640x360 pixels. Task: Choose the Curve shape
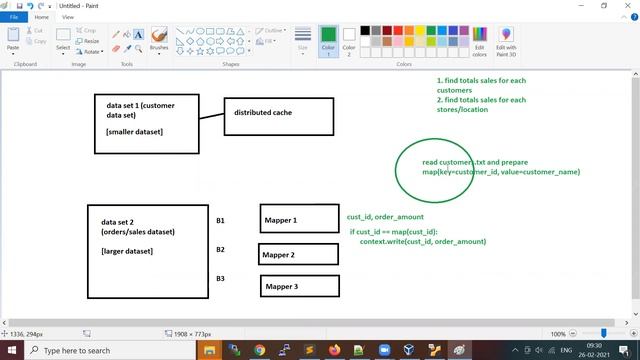190,31
